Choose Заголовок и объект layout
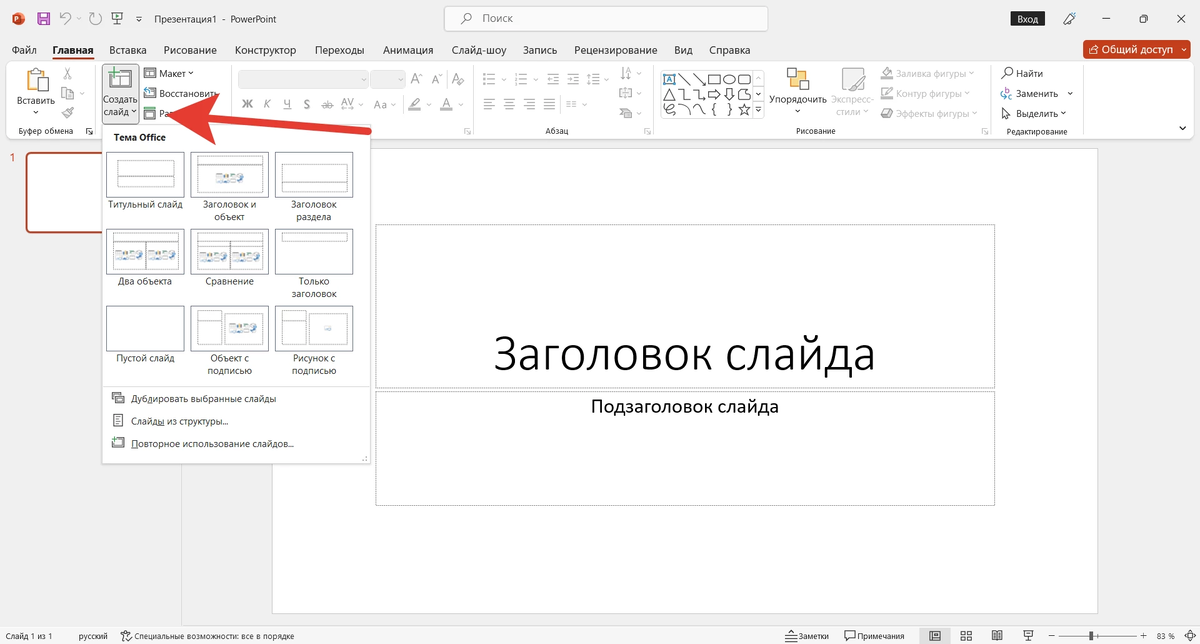This screenshot has width=1200, height=644. pos(229,186)
